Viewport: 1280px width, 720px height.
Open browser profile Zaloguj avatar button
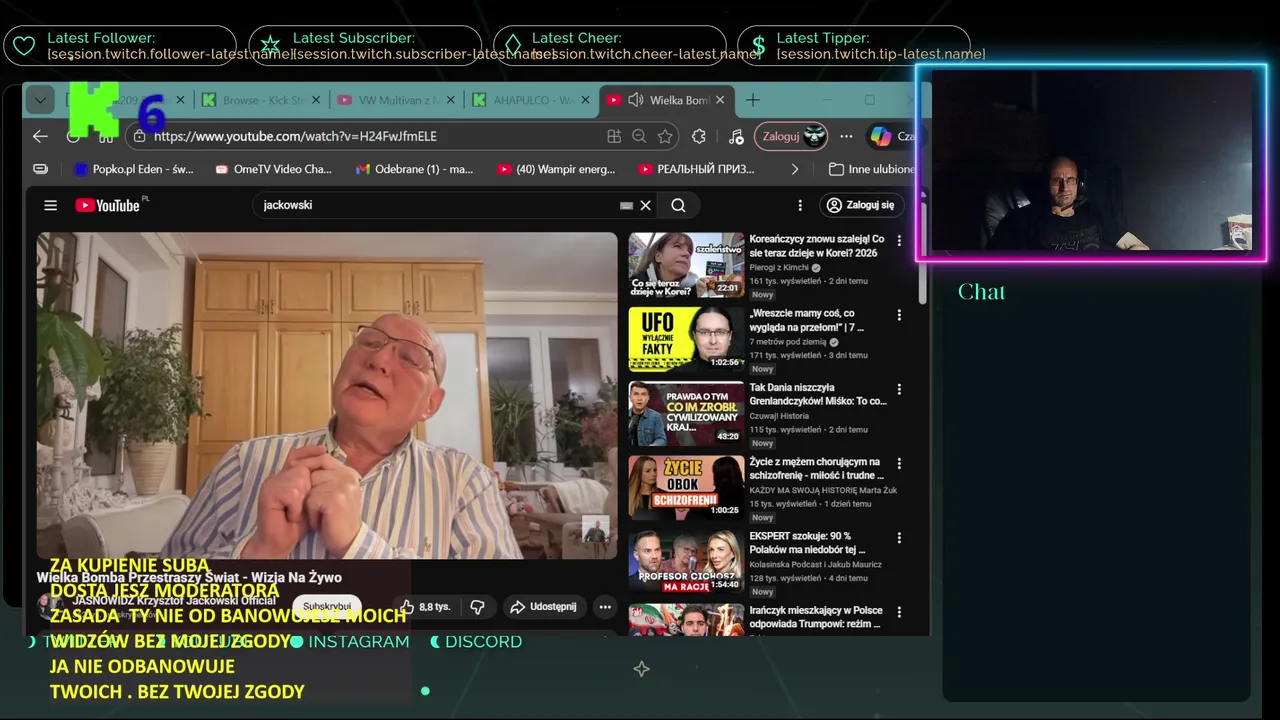click(x=791, y=136)
